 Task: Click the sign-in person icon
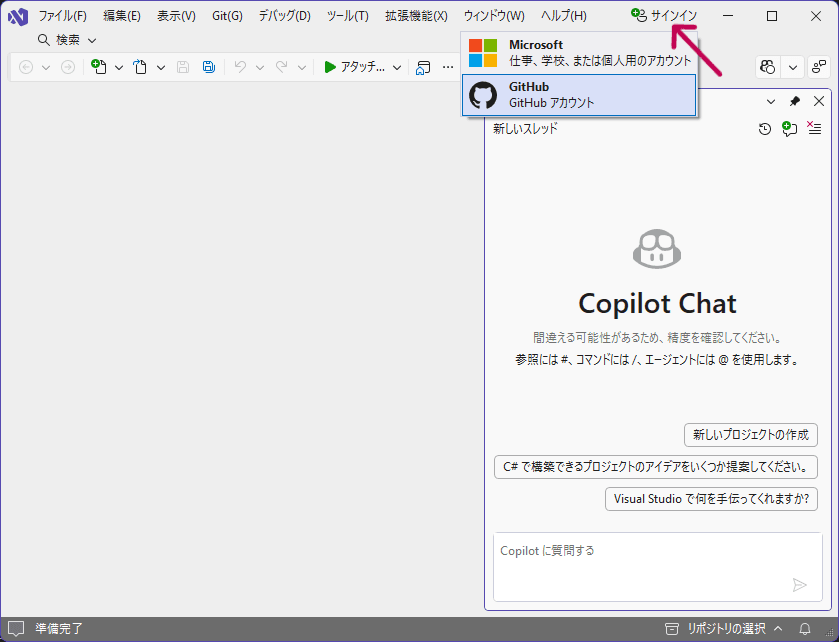(x=639, y=16)
